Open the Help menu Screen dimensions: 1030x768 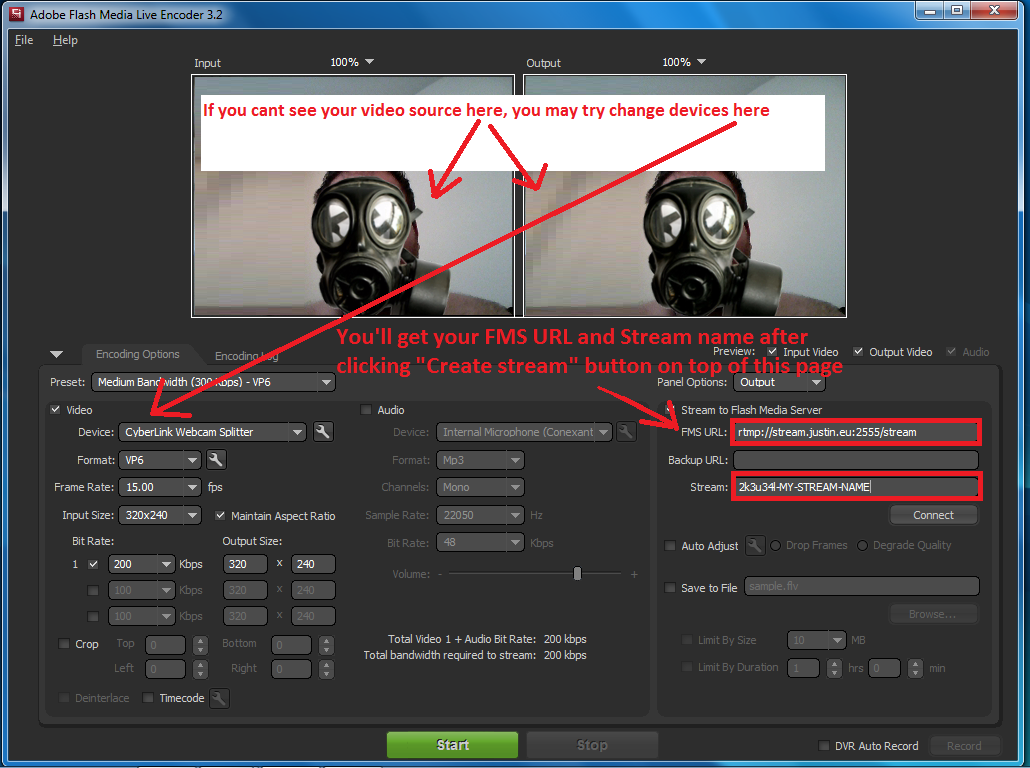[65, 40]
